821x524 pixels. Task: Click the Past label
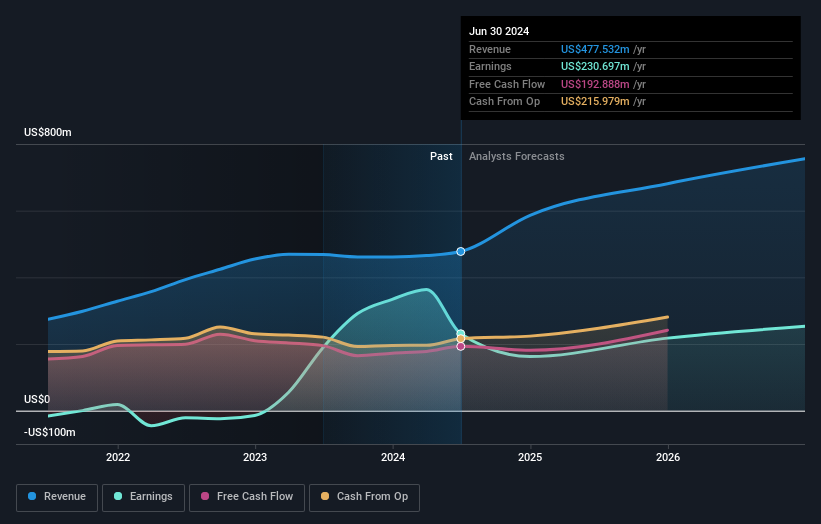(441, 157)
